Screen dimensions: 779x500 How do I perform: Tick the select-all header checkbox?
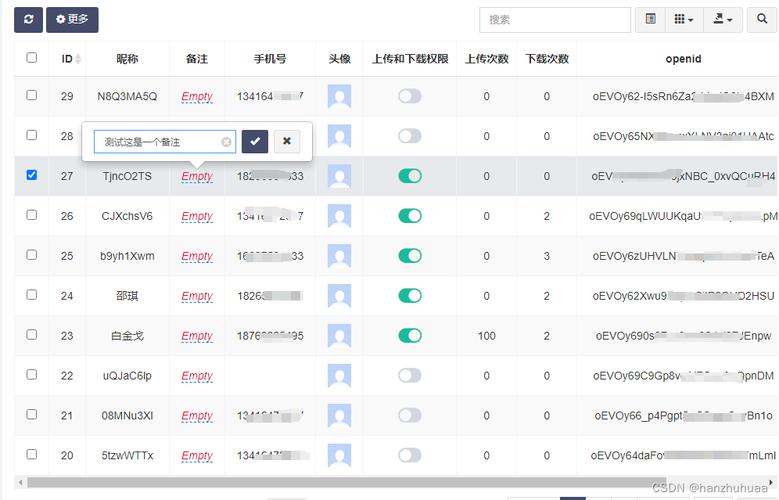31,58
